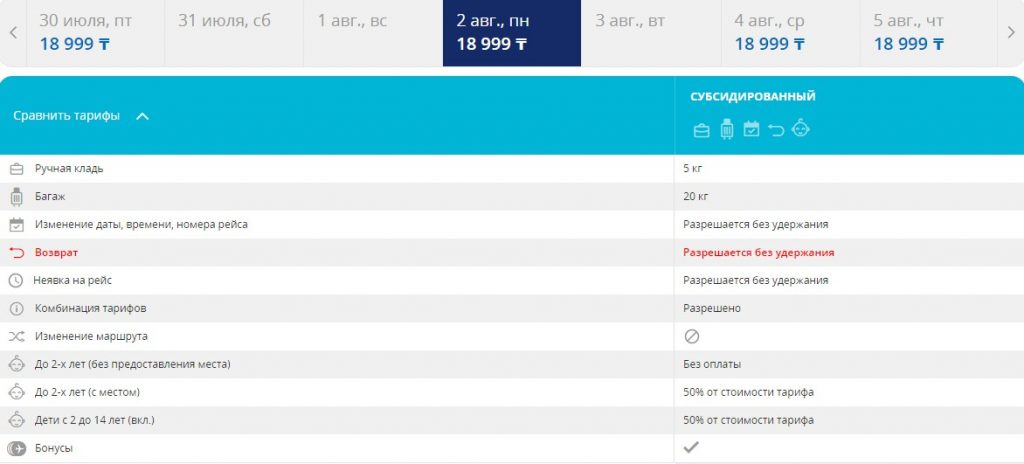Click the hand luggage icon under Субсидированный
Viewport: 1024px width, 464px height.
tap(701, 129)
